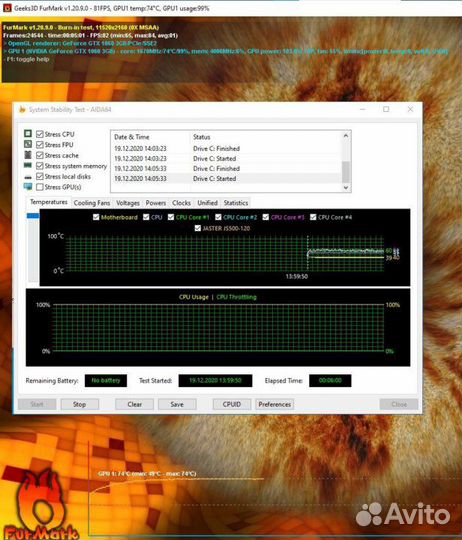Screen dimensions: 462x540
Task: Uncheck the Stress CPU option
Action: coord(40,134)
